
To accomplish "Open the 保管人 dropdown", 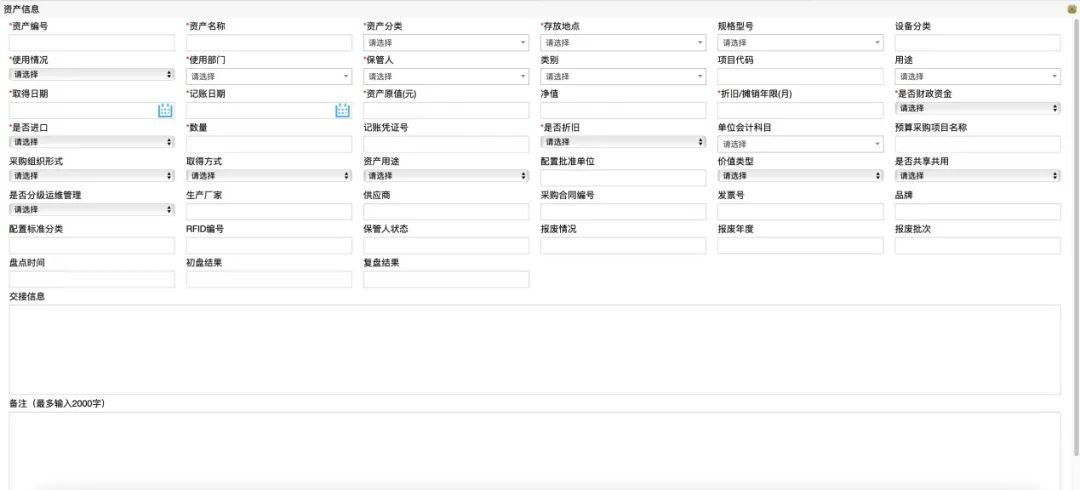I will (x=446, y=76).
